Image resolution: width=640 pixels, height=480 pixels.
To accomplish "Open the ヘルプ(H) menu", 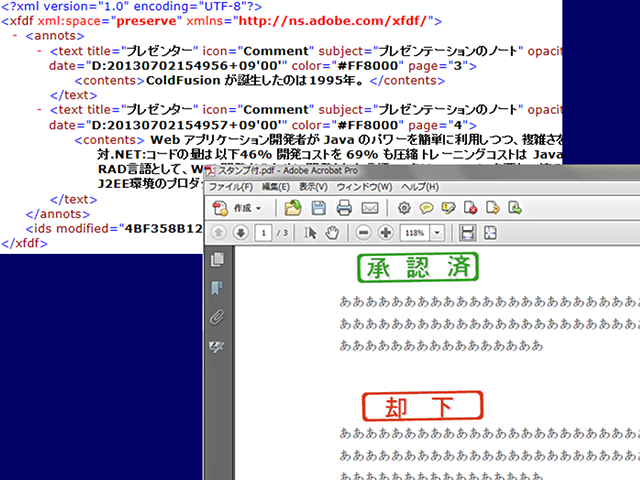I will (x=420, y=187).
